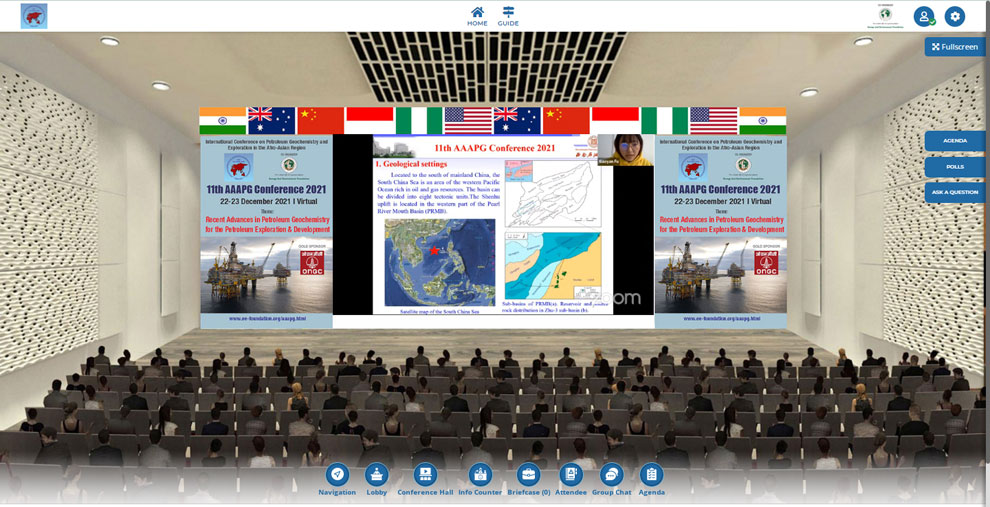Open the Polls side button

pos(955,167)
